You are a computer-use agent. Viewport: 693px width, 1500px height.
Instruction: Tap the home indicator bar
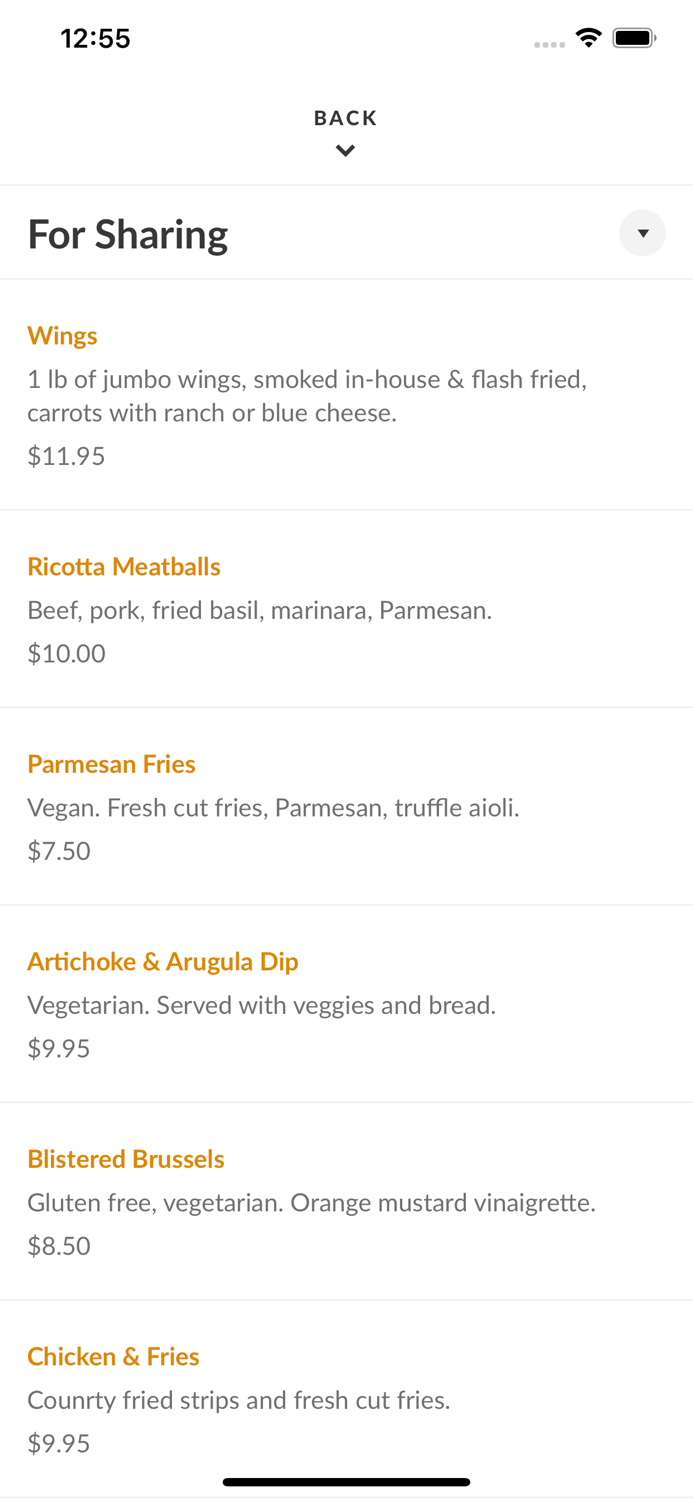[346, 1482]
